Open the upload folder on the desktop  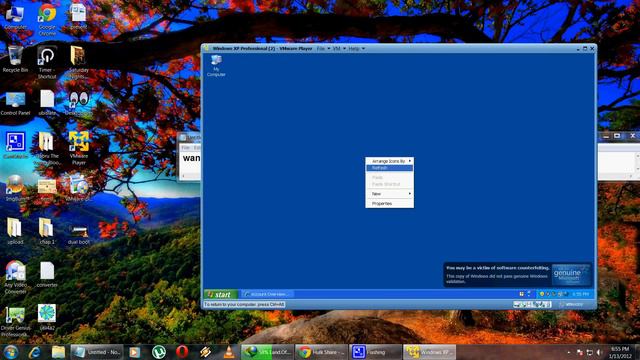[x=15, y=231]
